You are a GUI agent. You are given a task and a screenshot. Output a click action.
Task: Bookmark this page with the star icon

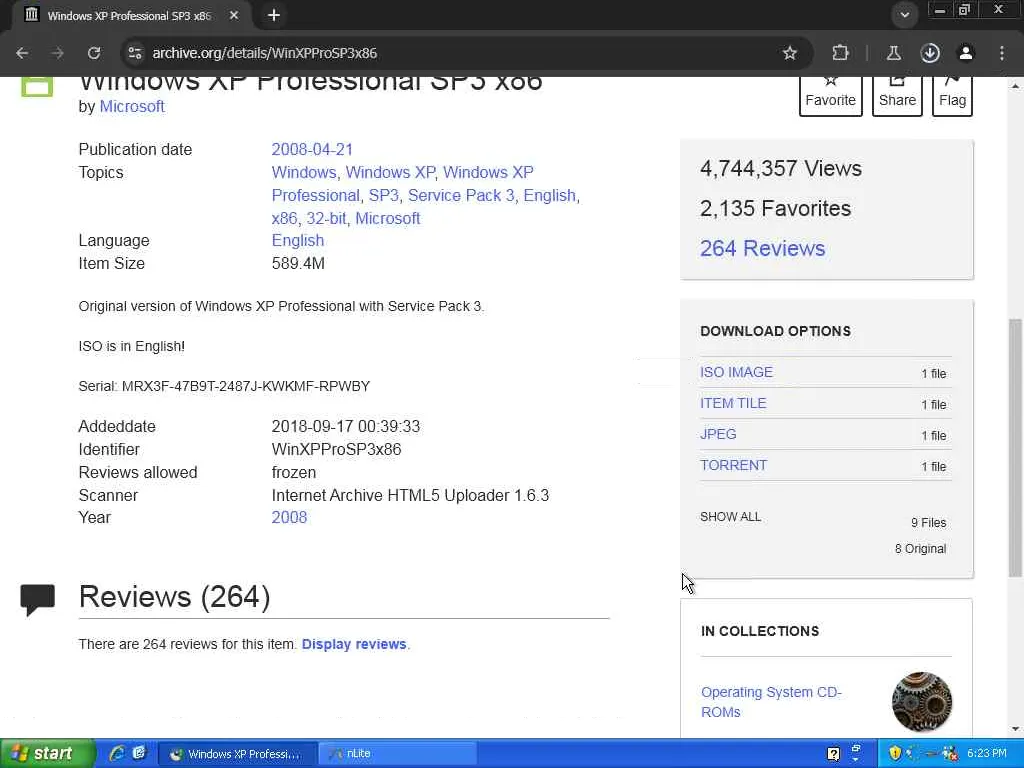(x=790, y=53)
